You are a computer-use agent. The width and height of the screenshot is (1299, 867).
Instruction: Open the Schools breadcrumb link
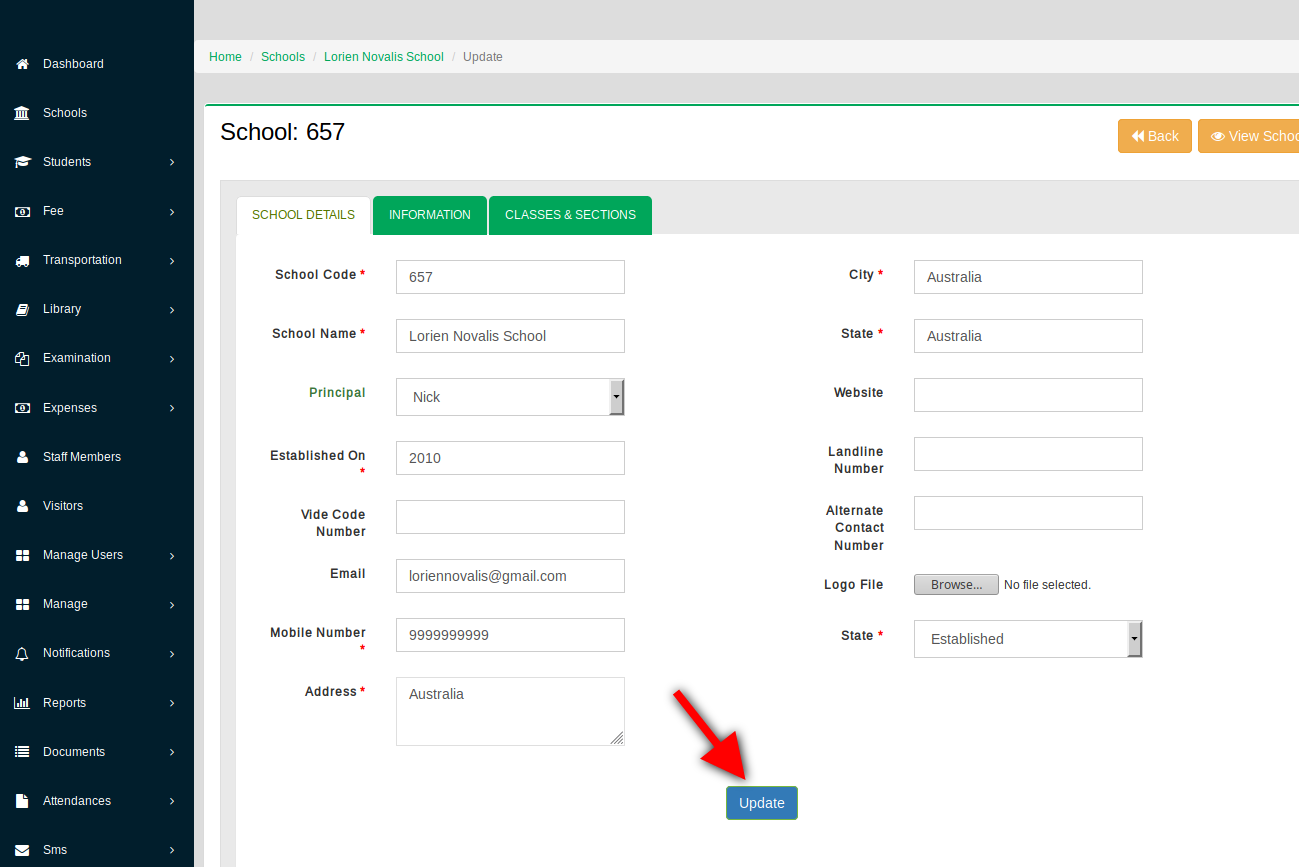tap(283, 57)
